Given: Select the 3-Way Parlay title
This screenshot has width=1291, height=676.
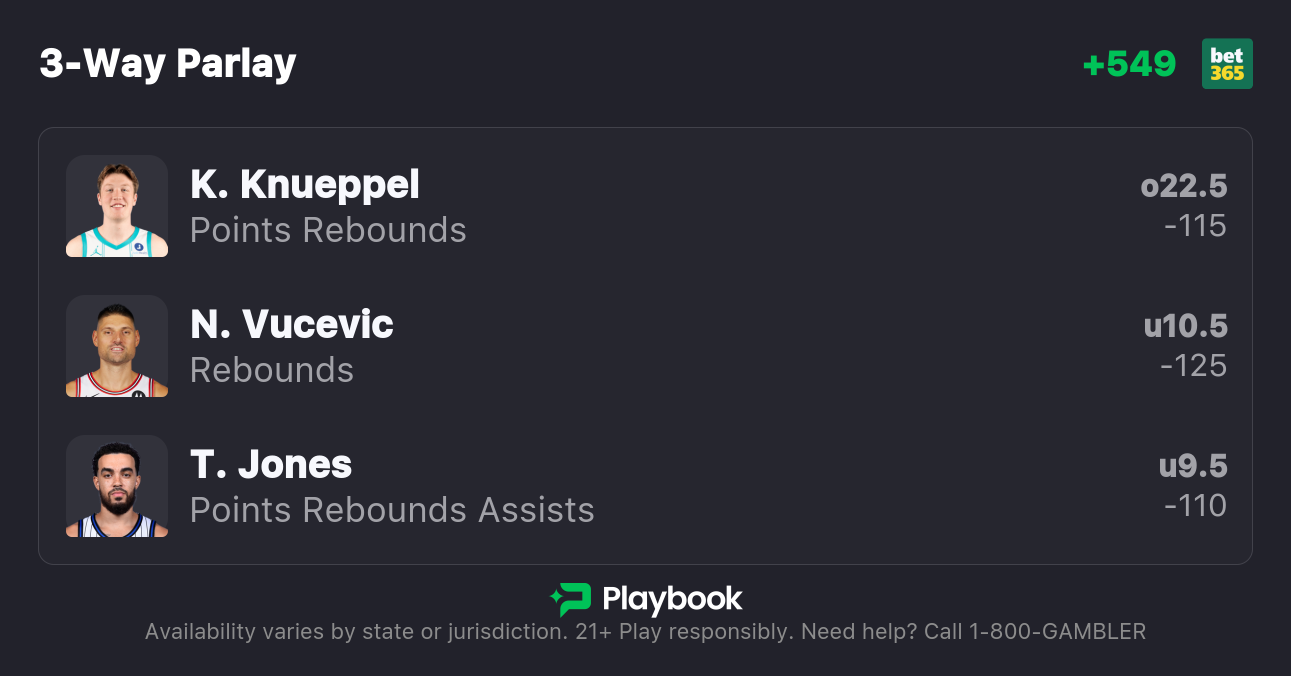Looking at the screenshot, I should coord(168,64).
